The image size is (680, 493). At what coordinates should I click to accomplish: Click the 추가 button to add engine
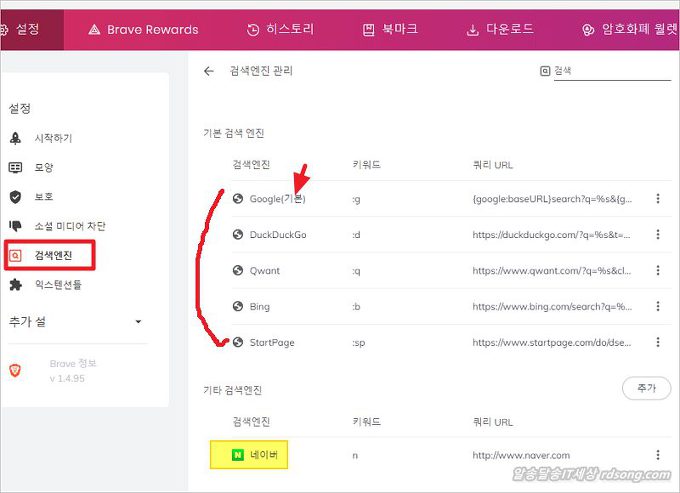(x=640, y=388)
